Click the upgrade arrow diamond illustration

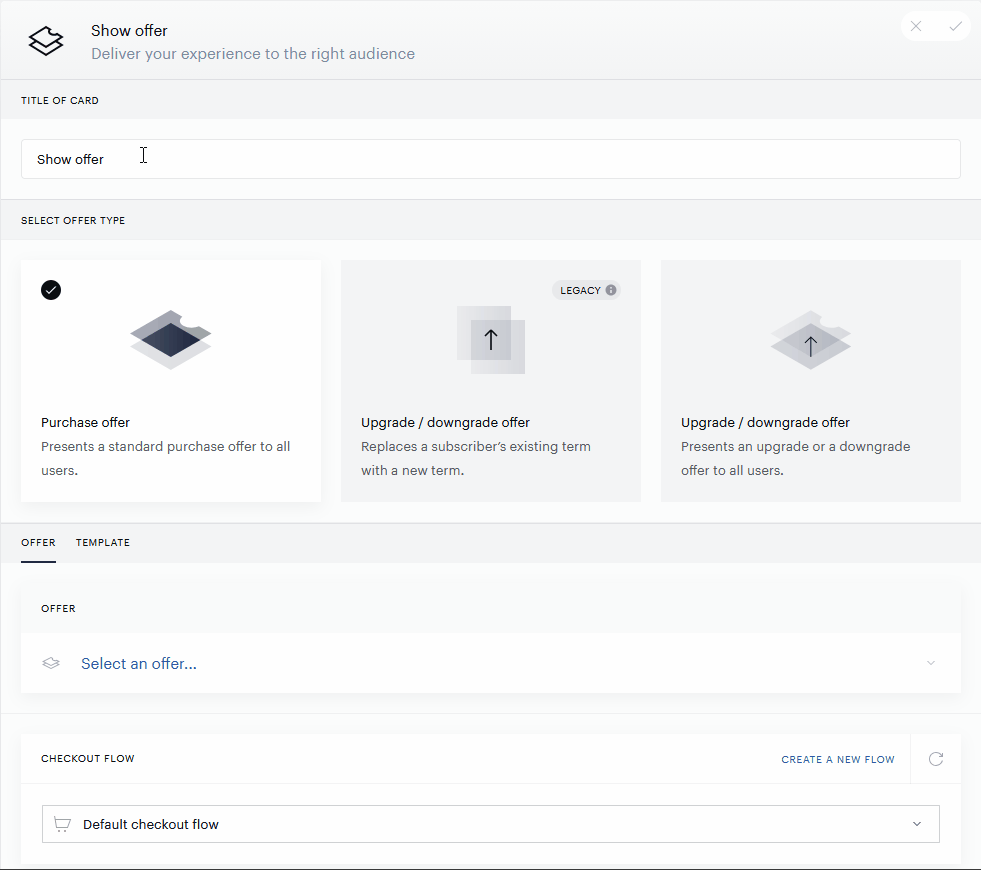pos(811,340)
